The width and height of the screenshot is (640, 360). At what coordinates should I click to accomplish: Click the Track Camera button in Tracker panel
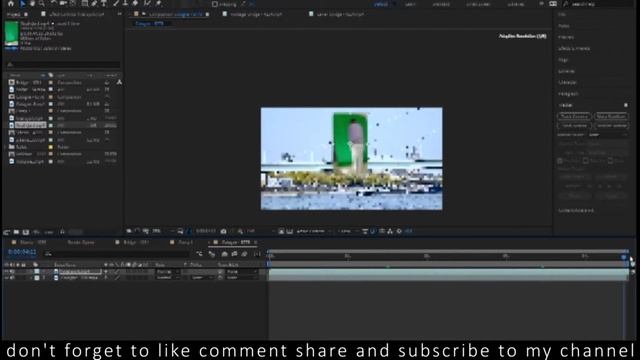[574, 116]
